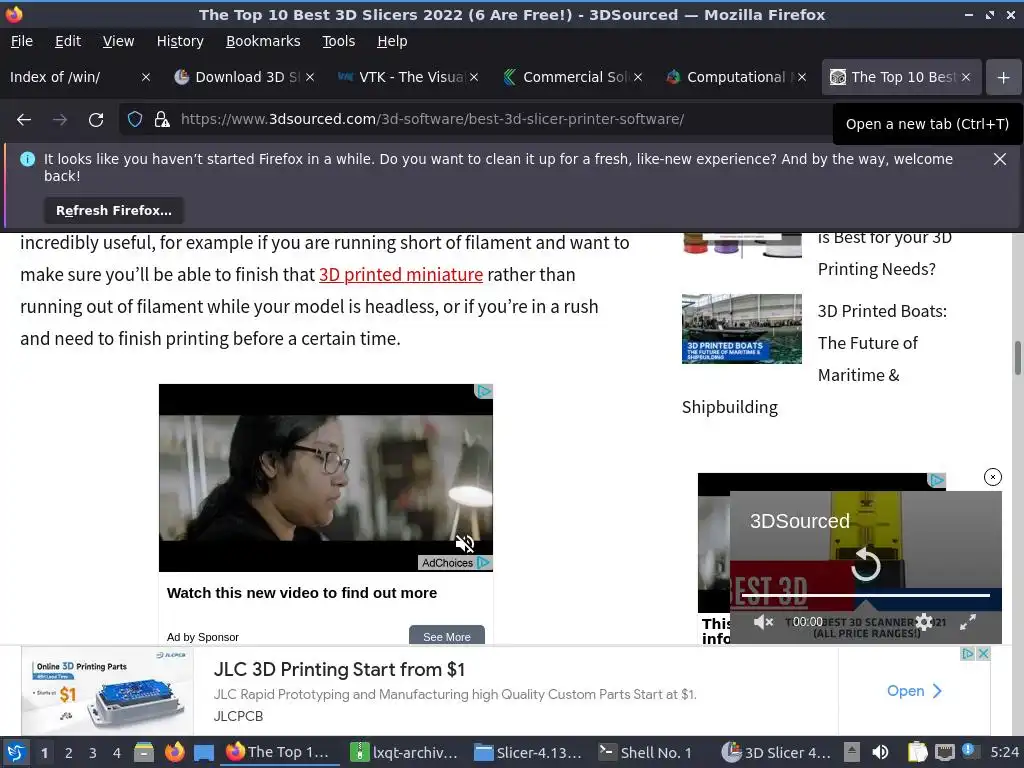
Task: Close the 'VTK - The Visual' tab
Action: coord(474,77)
